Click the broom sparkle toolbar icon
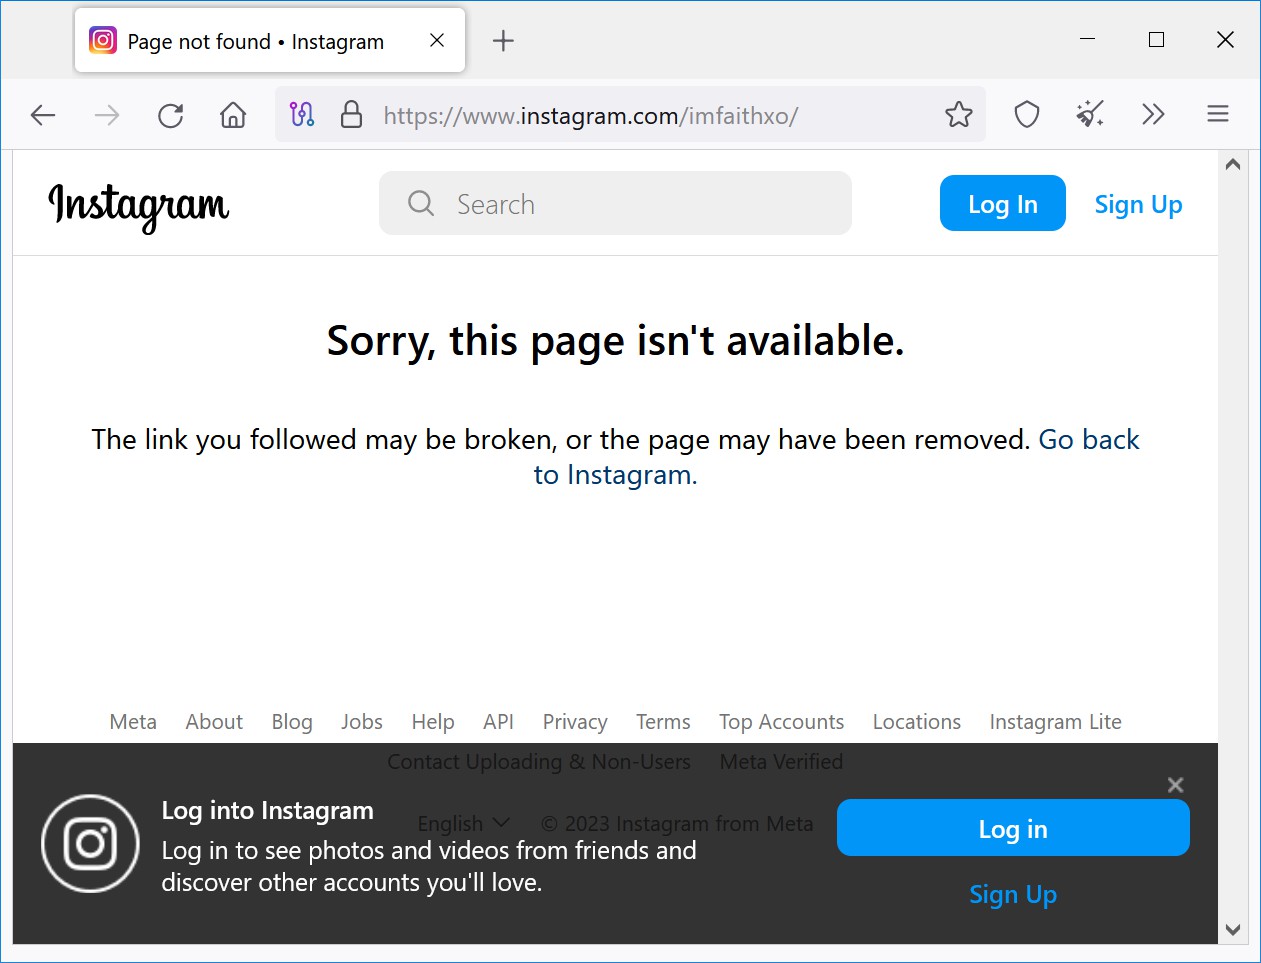1261x963 pixels. click(1090, 114)
